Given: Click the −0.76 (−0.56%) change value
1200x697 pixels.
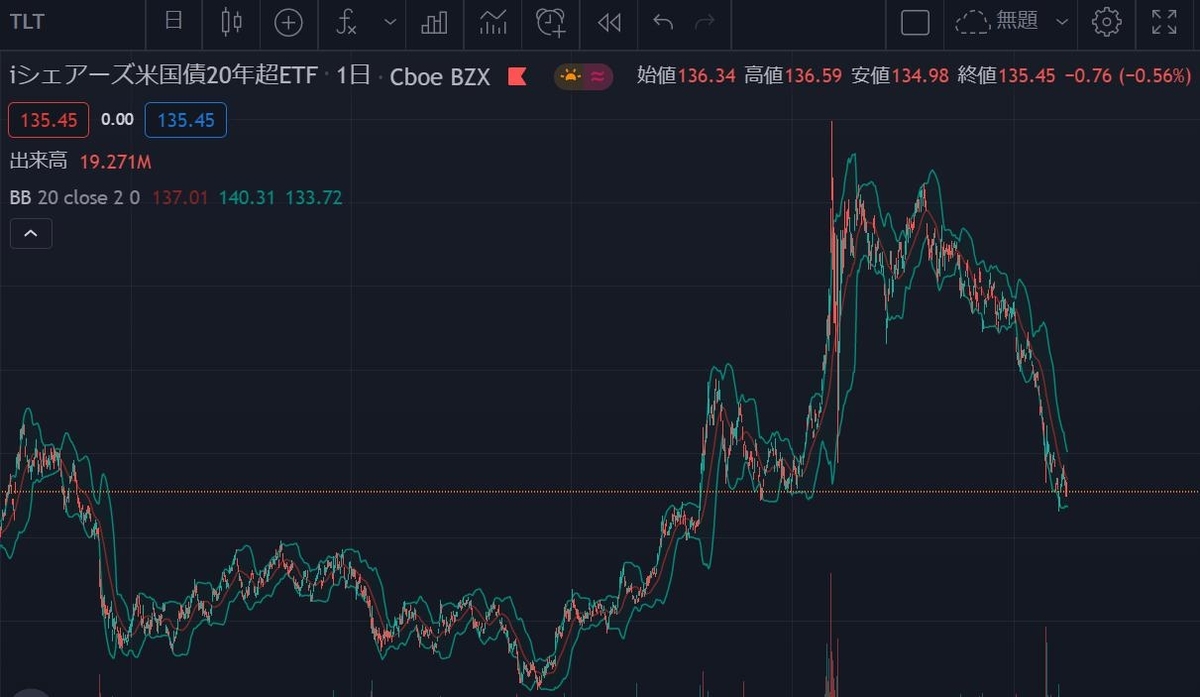Looking at the screenshot, I should click(x=1128, y=76).
